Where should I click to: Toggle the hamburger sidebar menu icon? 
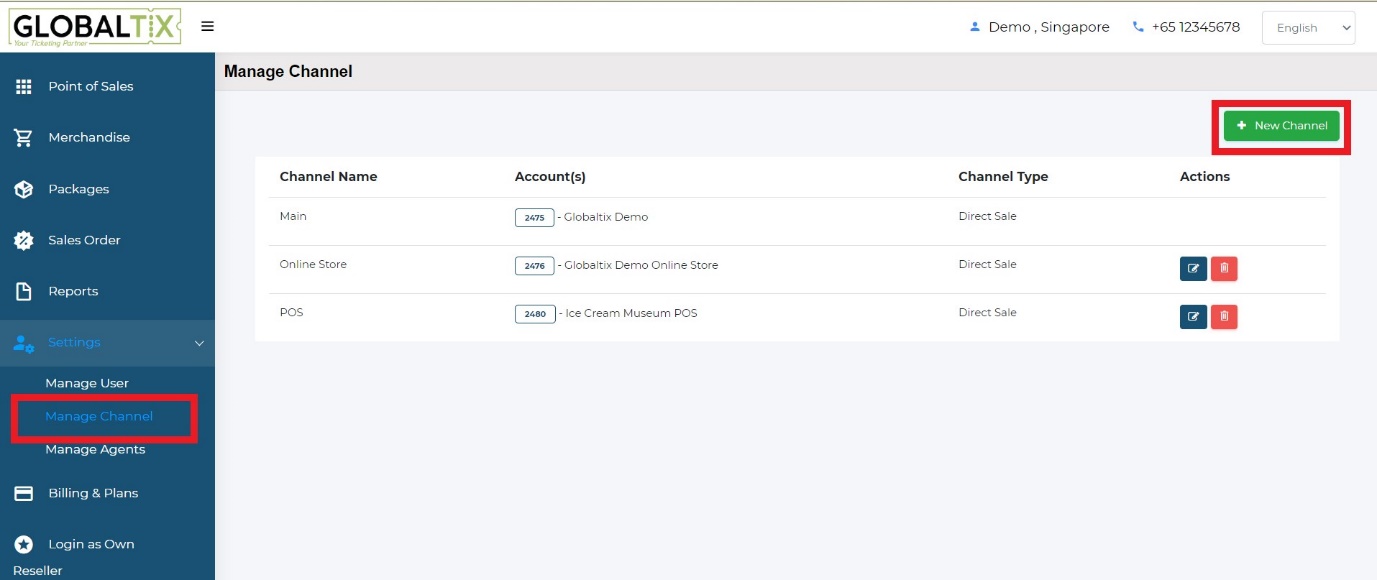click(207, 27)
